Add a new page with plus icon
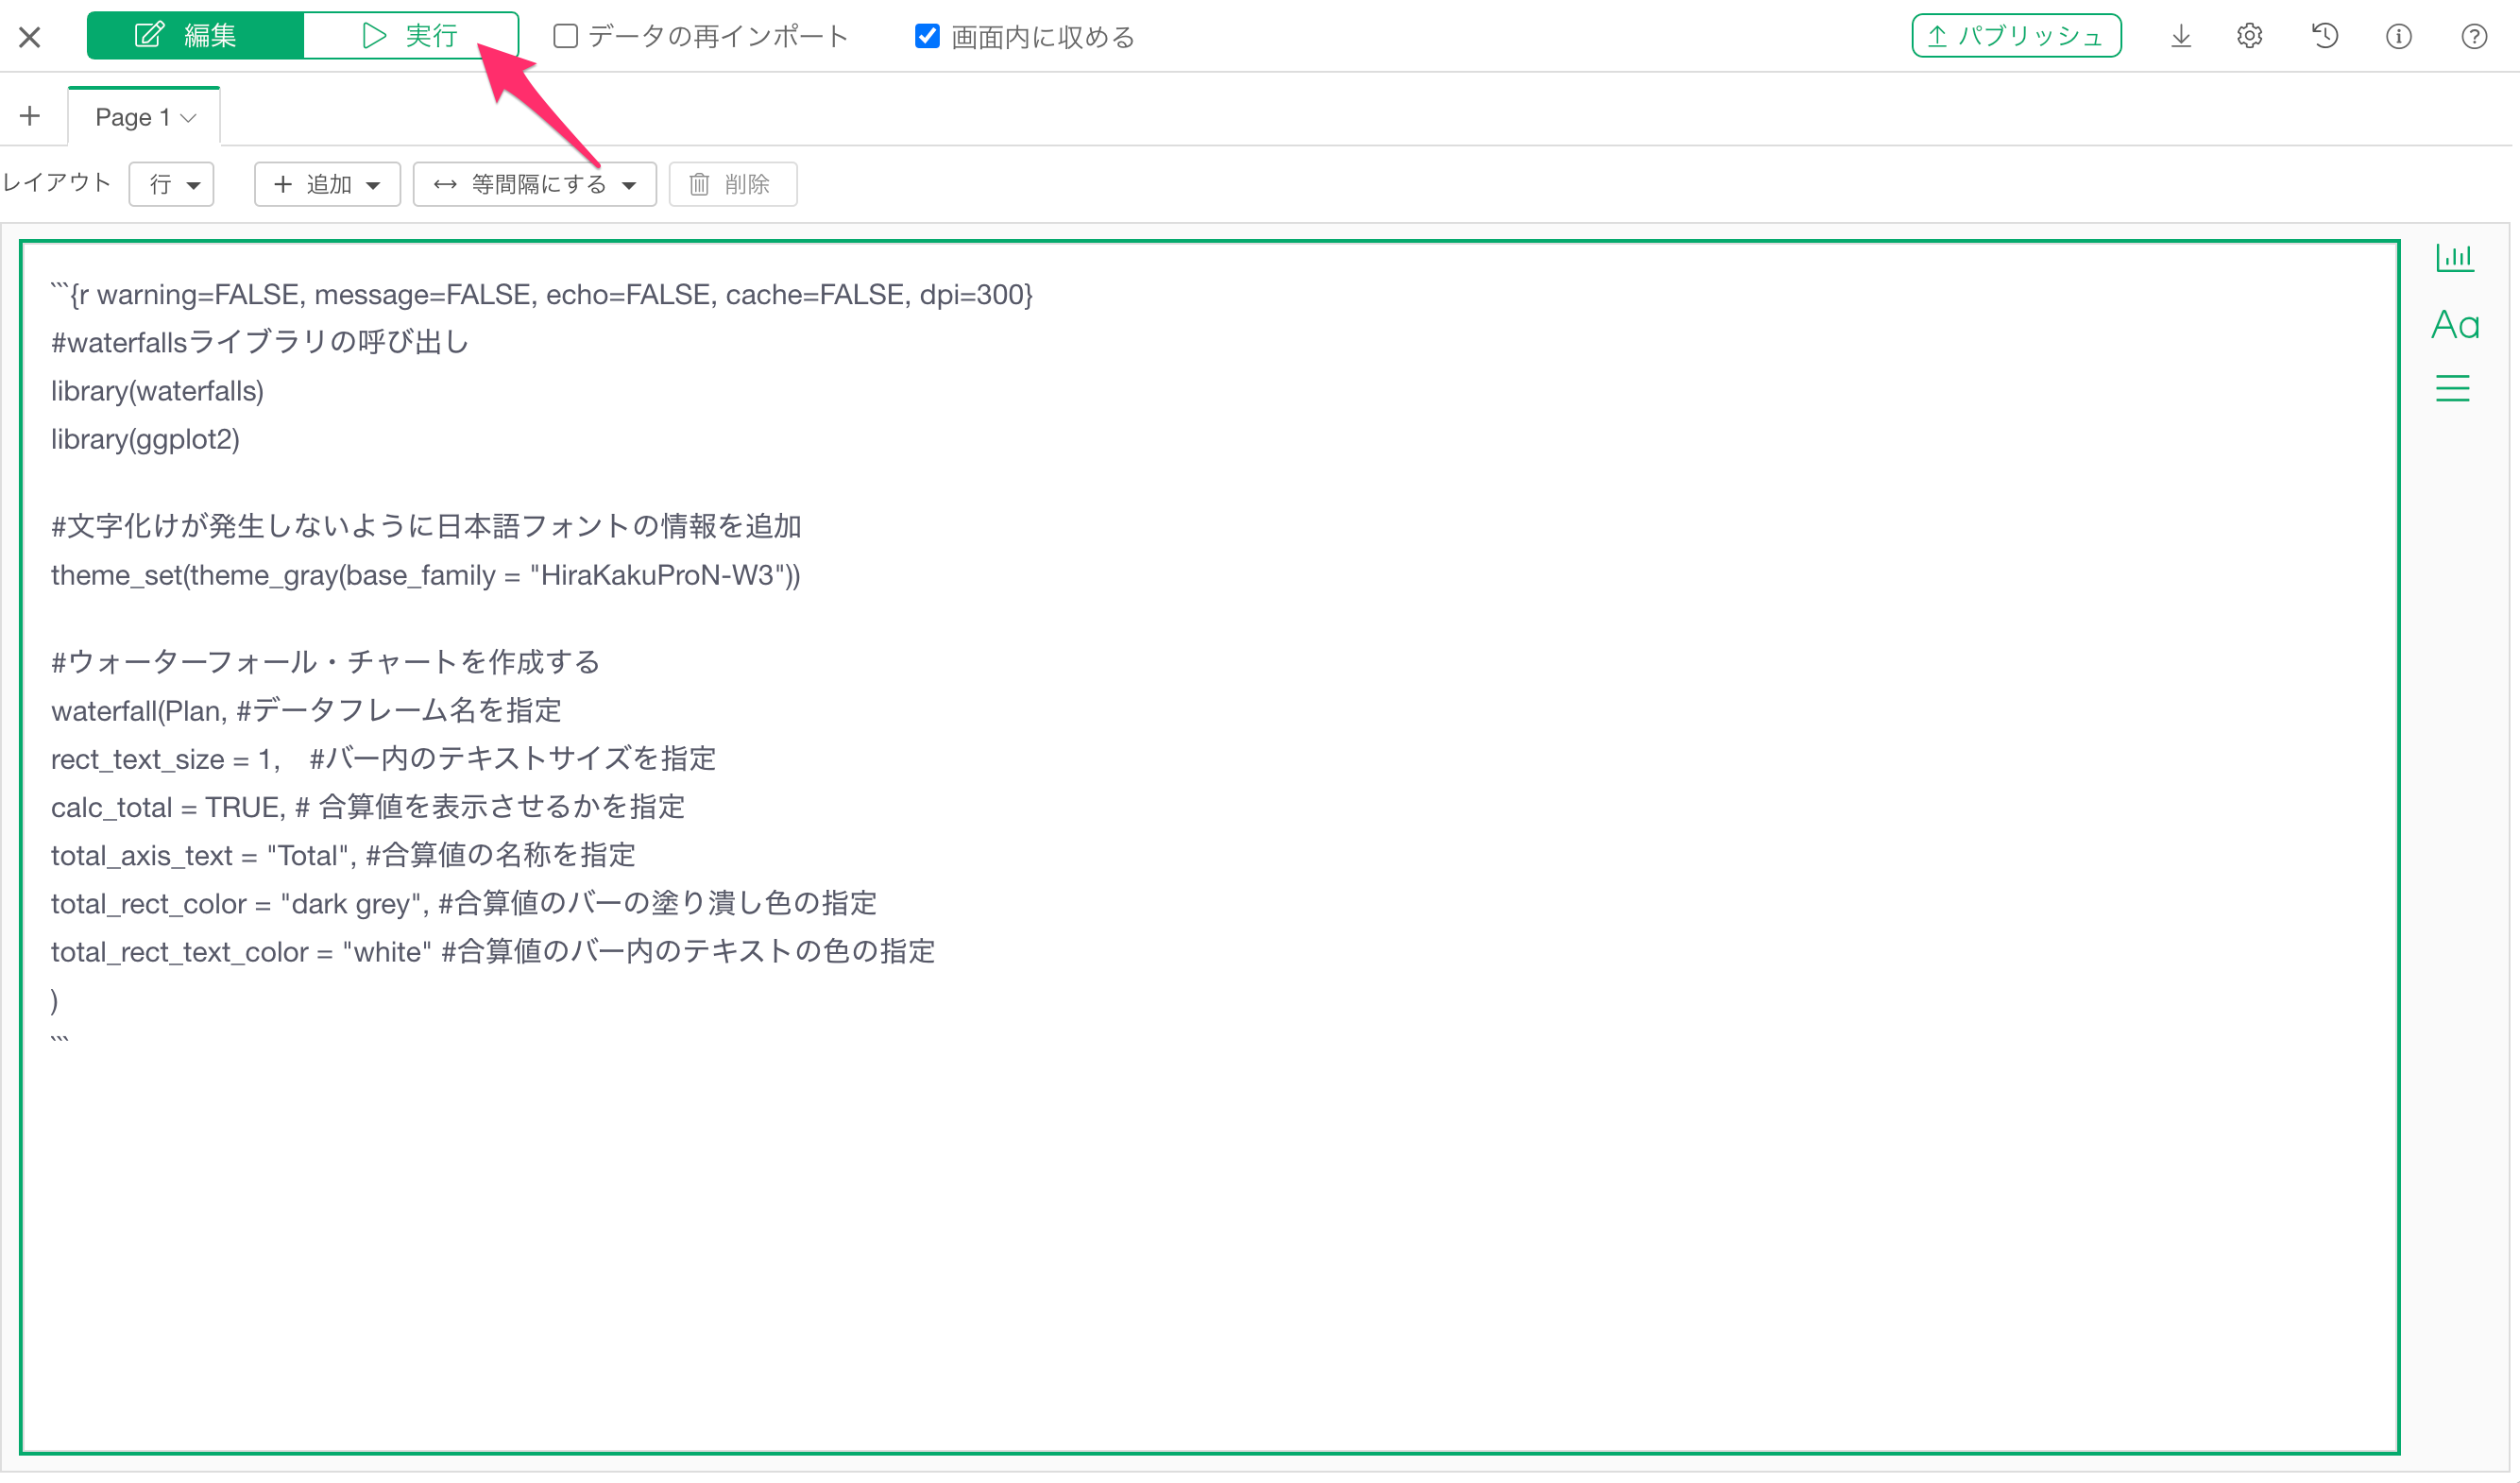2520x1483 pixels. pos(30,116)
